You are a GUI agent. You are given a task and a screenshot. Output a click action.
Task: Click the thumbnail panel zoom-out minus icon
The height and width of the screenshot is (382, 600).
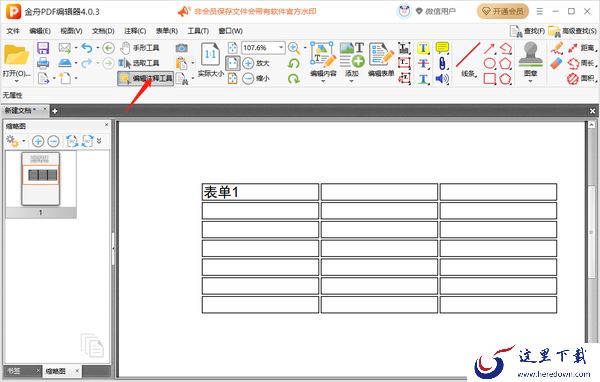point(53,141)
